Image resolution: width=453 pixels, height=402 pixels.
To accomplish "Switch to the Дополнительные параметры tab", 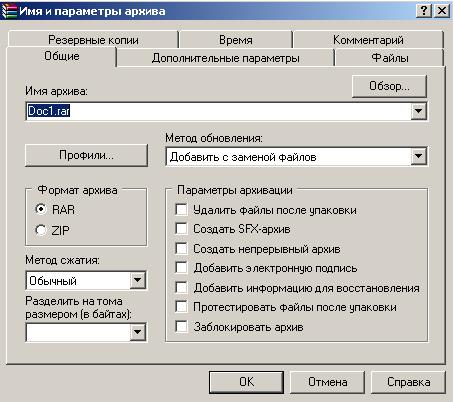I will click(225, 58).
